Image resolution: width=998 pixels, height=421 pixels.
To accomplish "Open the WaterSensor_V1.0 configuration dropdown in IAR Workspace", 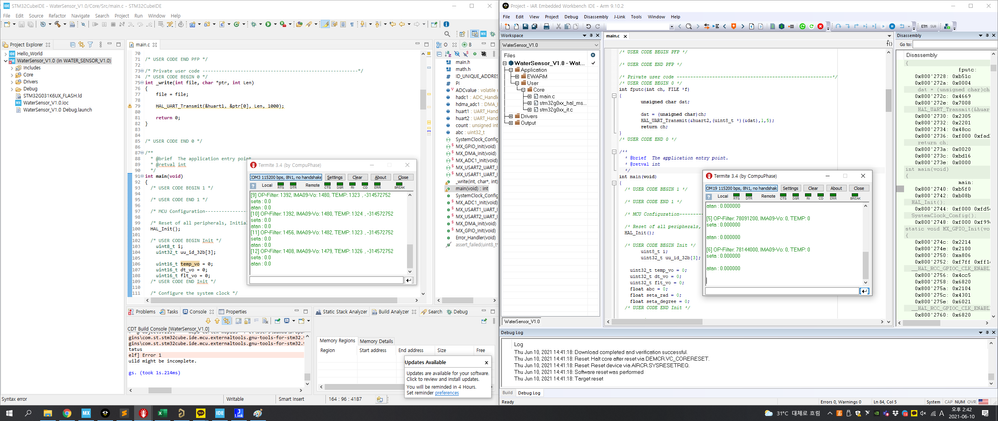I will tap(551, 46).
